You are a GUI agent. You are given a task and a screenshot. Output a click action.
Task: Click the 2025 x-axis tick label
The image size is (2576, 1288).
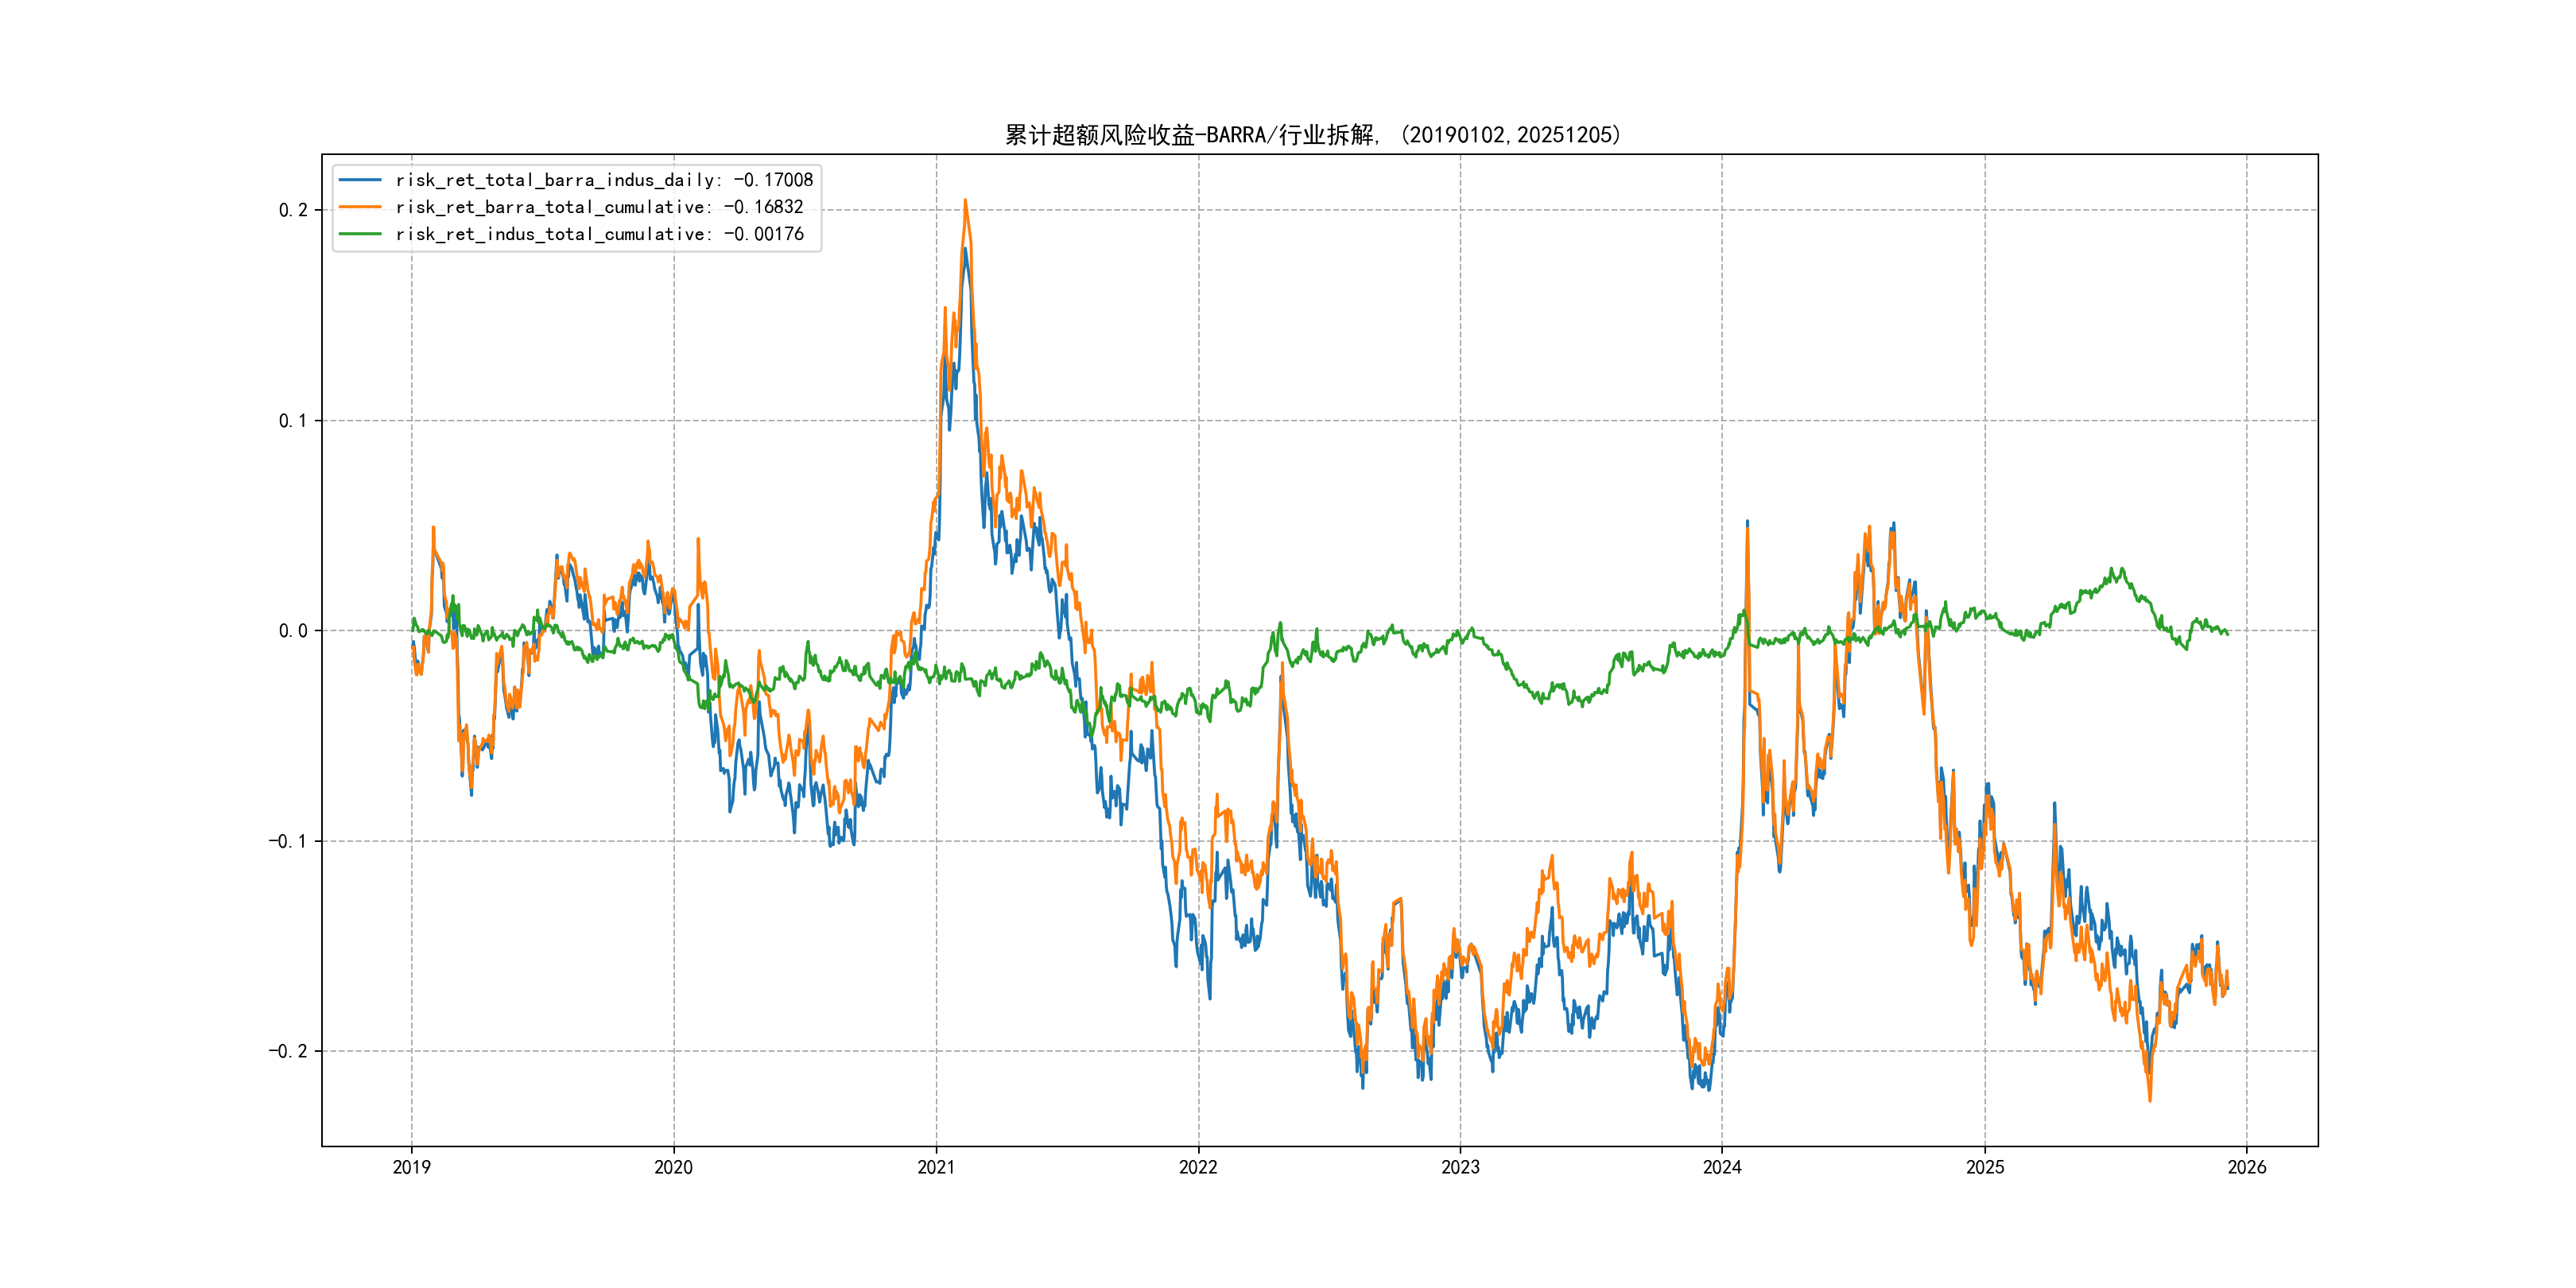tap(1985, 1167)
